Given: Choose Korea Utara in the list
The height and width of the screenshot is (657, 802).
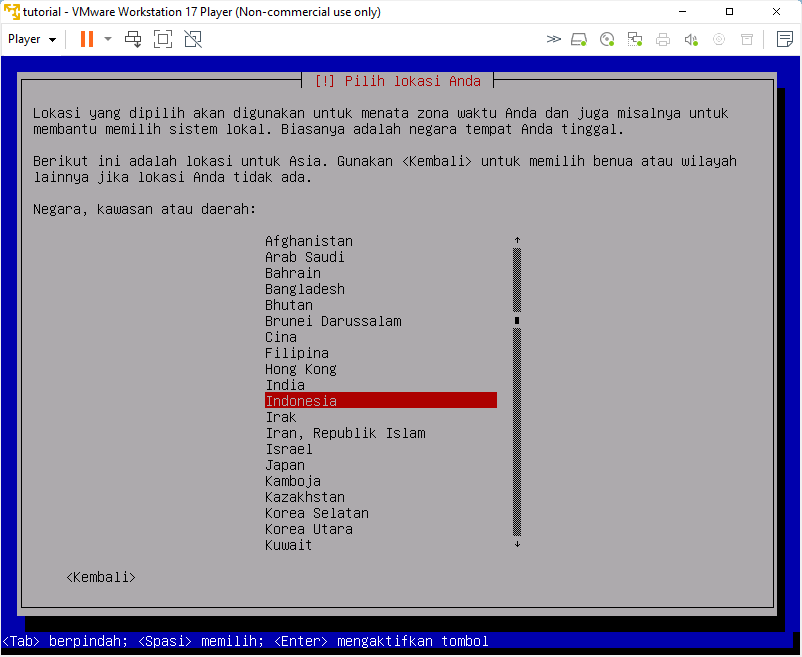Looking at the screenshot, I should [381, 529].
